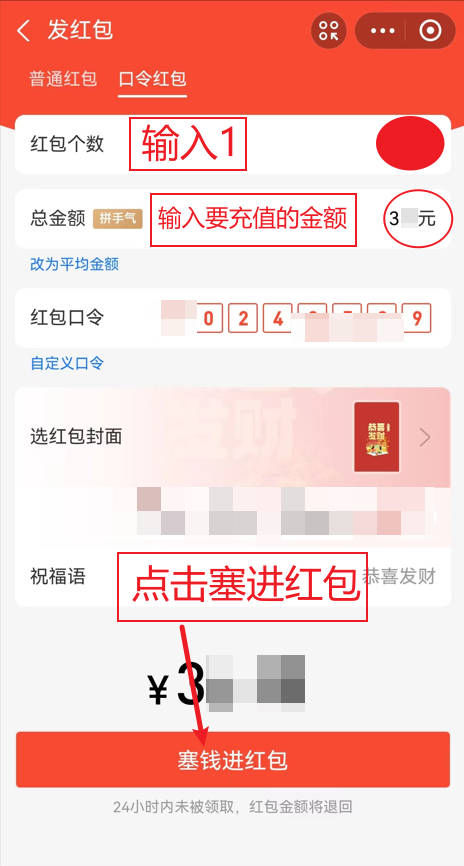Open the three-dots more menu

click(x=383, y=31)
